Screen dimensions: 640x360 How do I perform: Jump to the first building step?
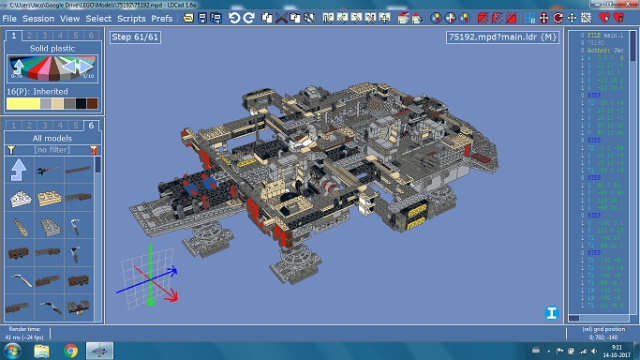point(328,18)
